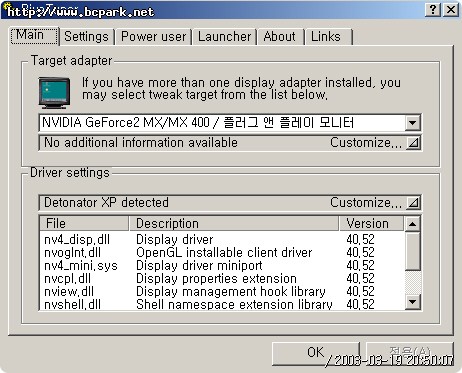Click 'Display management hook library' description

click(x=231, y=291)
